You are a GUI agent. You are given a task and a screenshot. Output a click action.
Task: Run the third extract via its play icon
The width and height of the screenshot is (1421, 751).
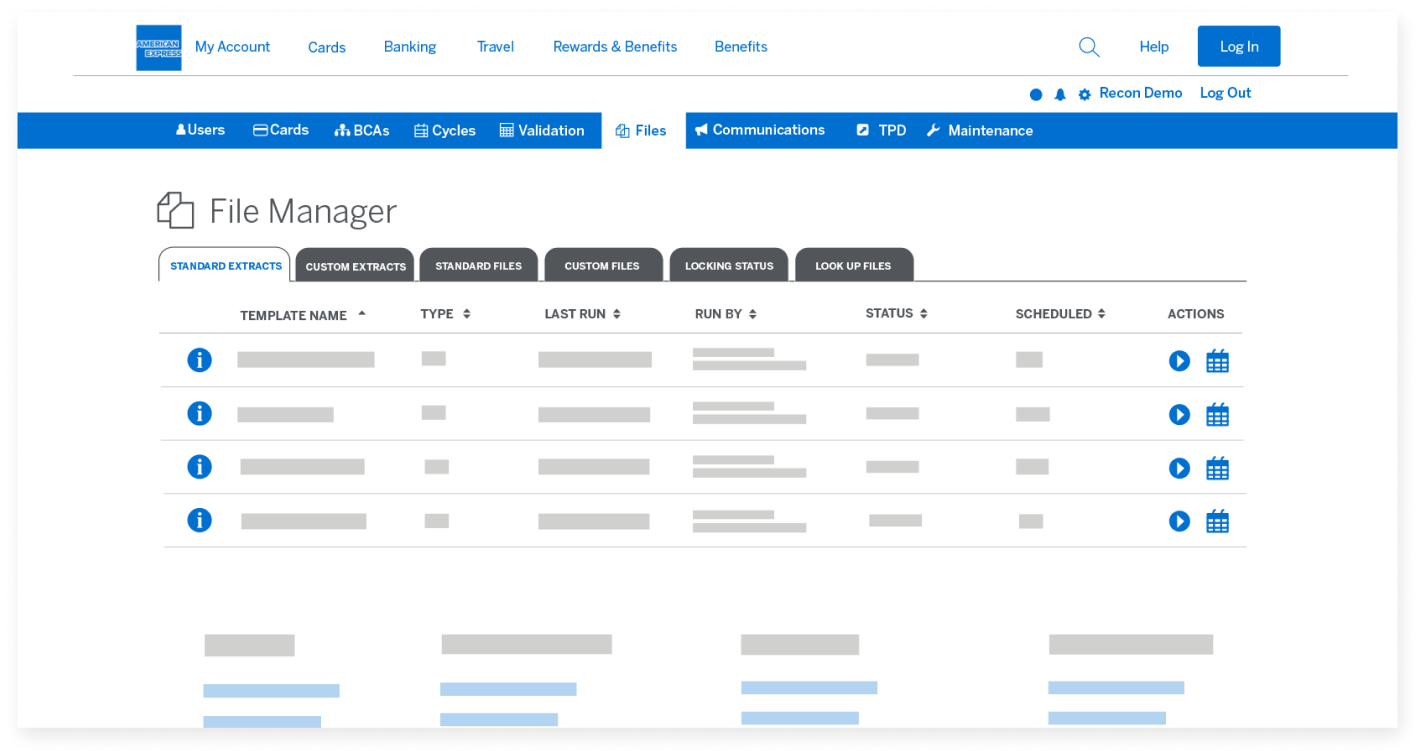tap(1179, 467)
